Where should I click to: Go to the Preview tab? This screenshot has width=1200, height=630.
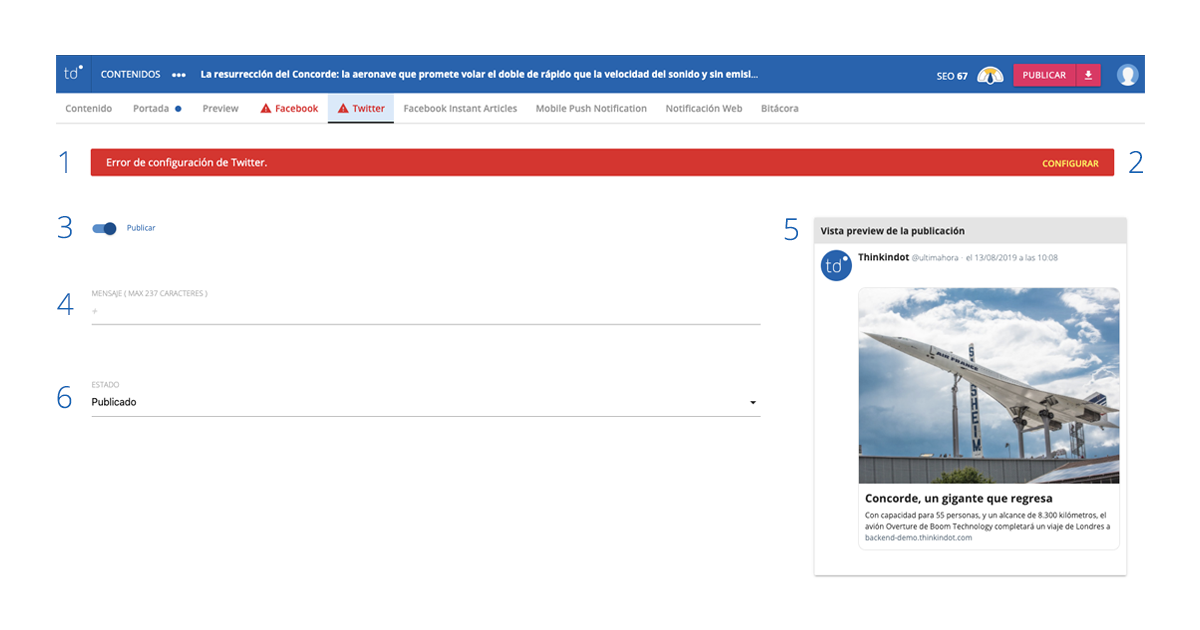click(x=220, y=109)
